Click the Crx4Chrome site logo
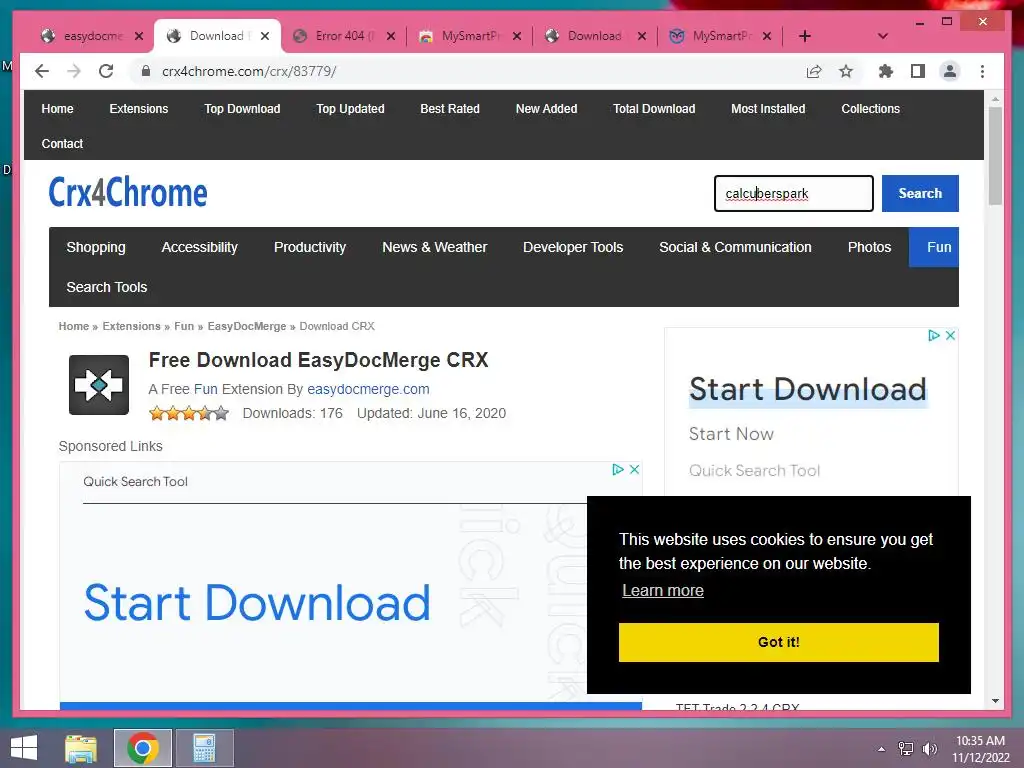The image size is (1024, 768). (x=128, y=192)
